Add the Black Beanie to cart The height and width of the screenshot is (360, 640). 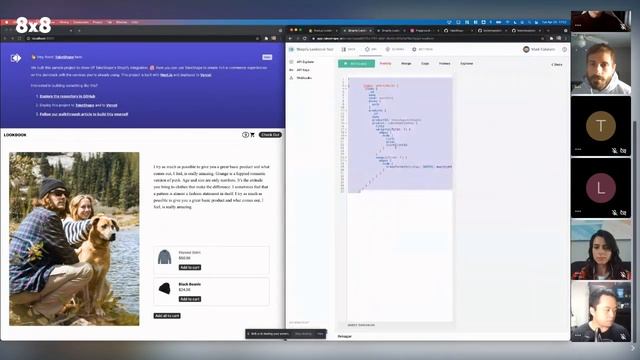[x=190, y=299]
